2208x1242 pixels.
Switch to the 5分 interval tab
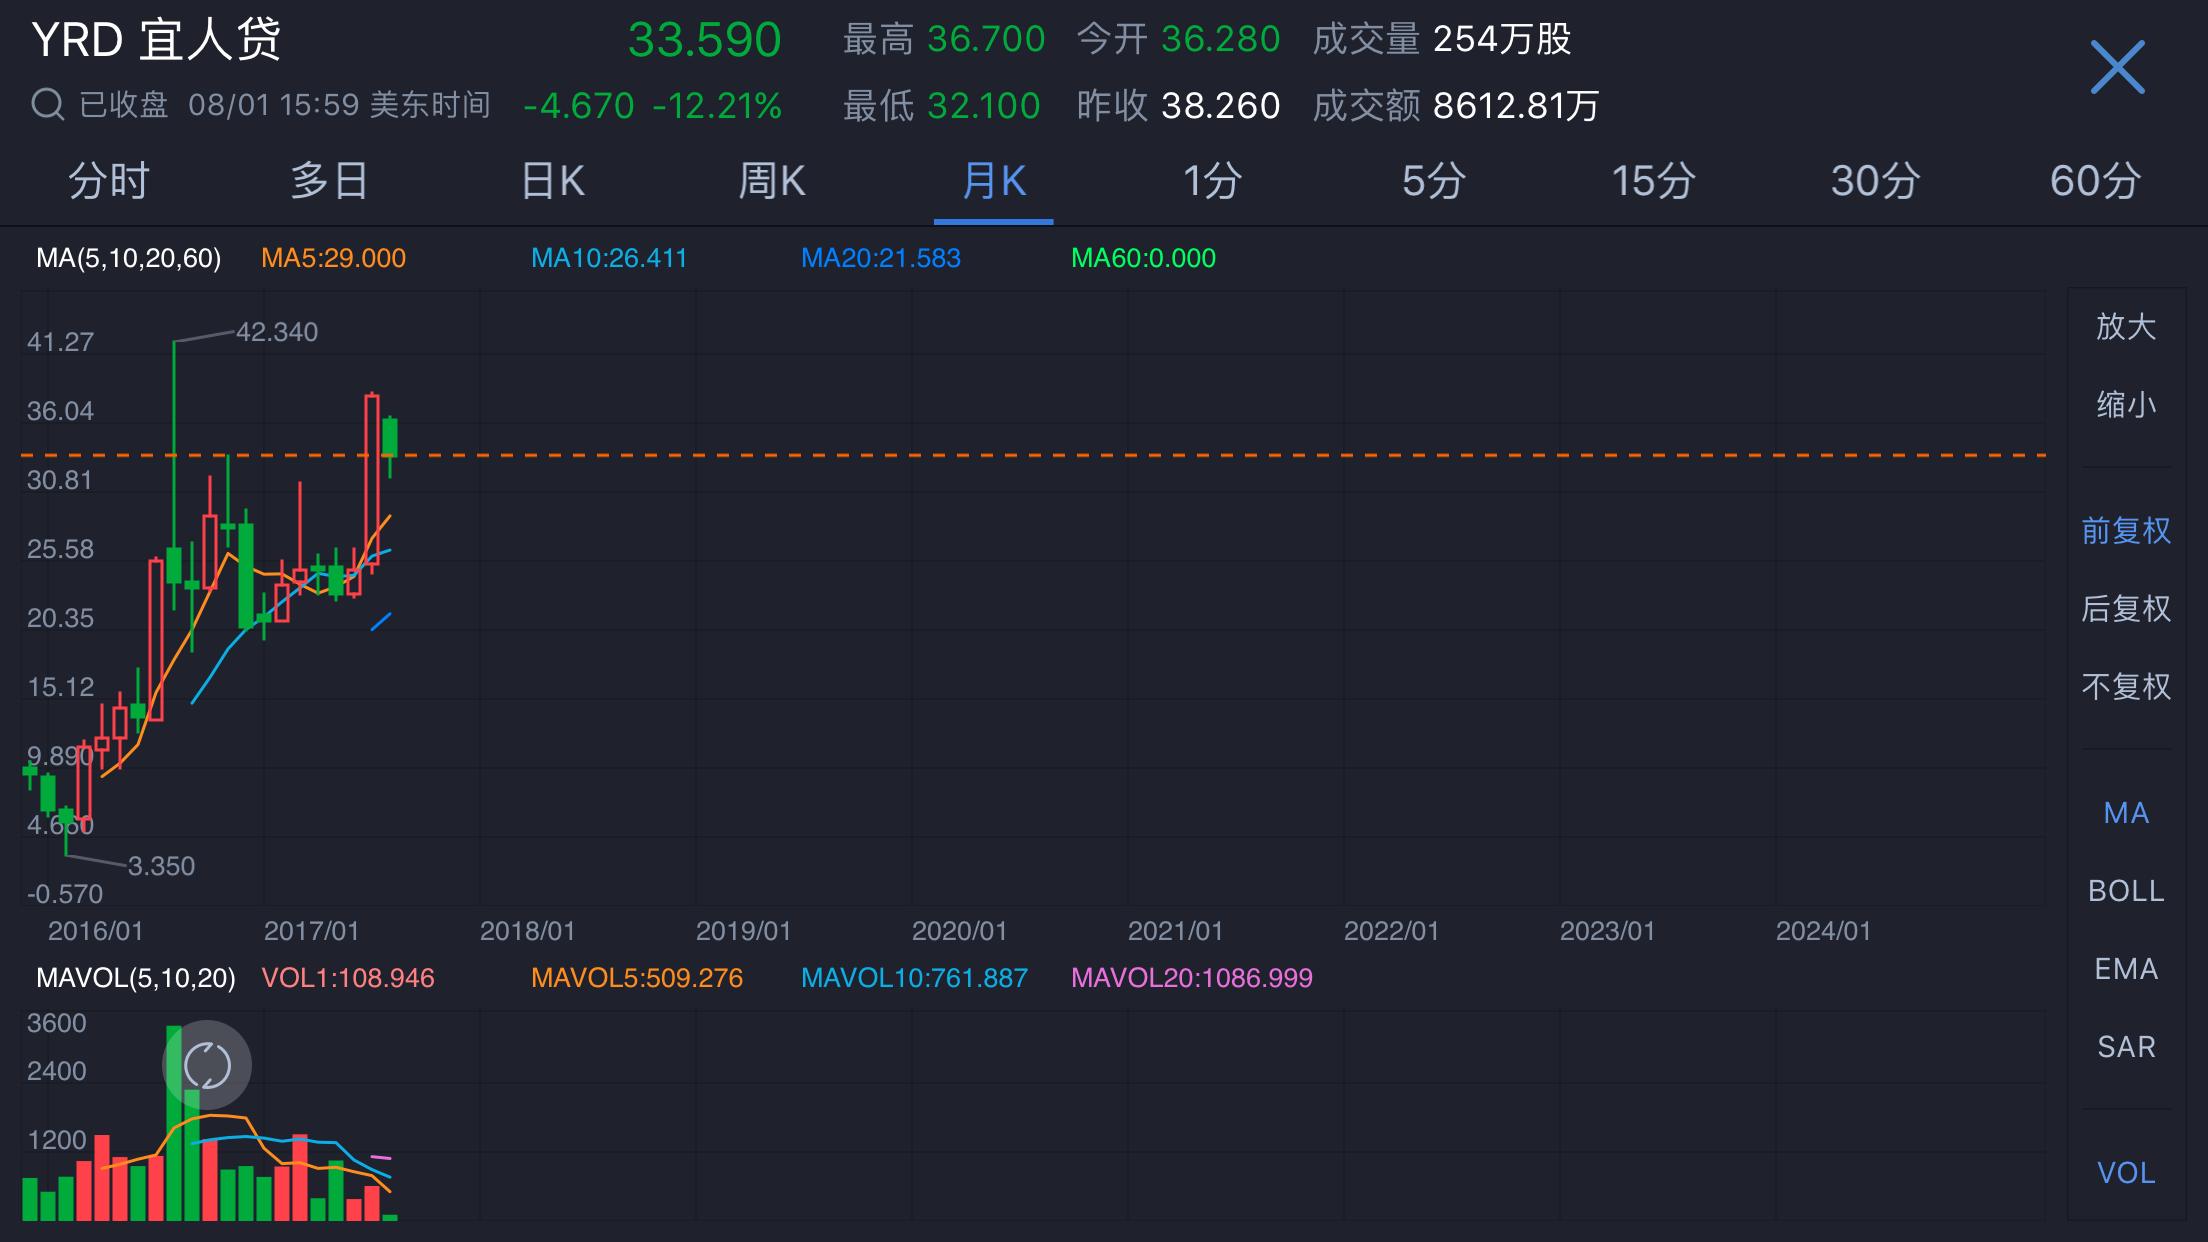pos(1434,181)
